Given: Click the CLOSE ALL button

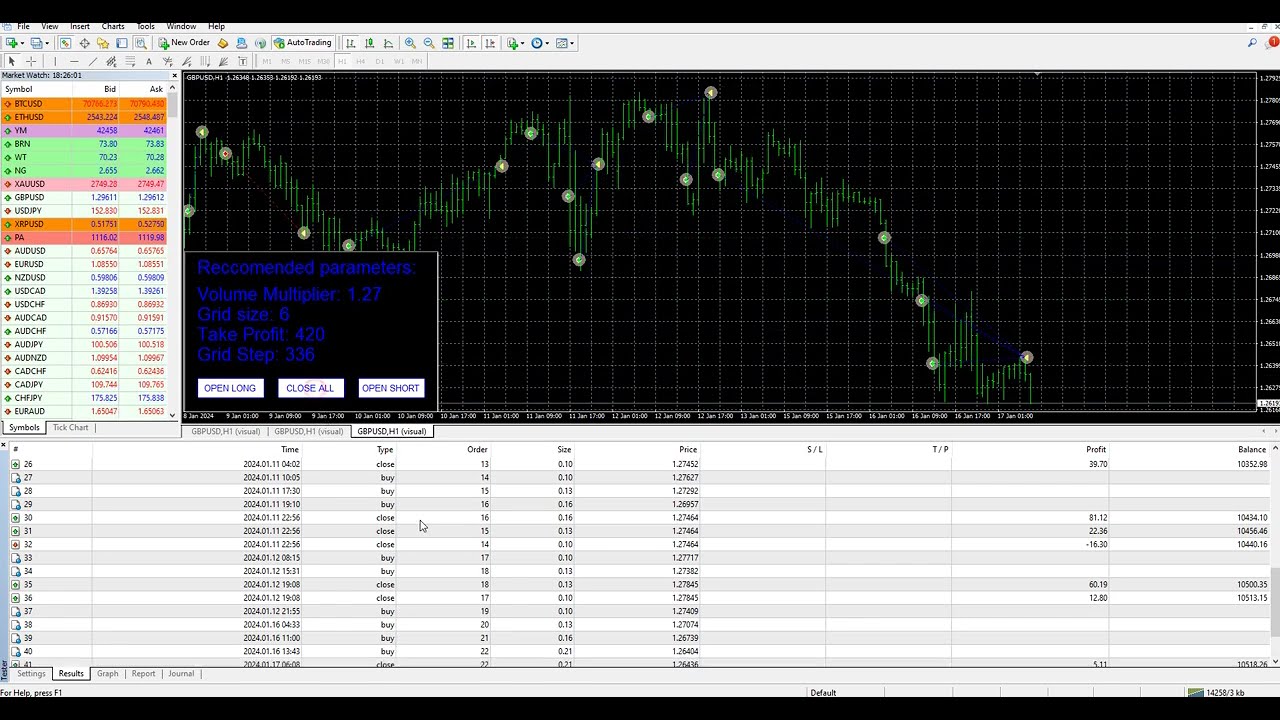Looking at the screenshot, I should (x=310, y=388).
